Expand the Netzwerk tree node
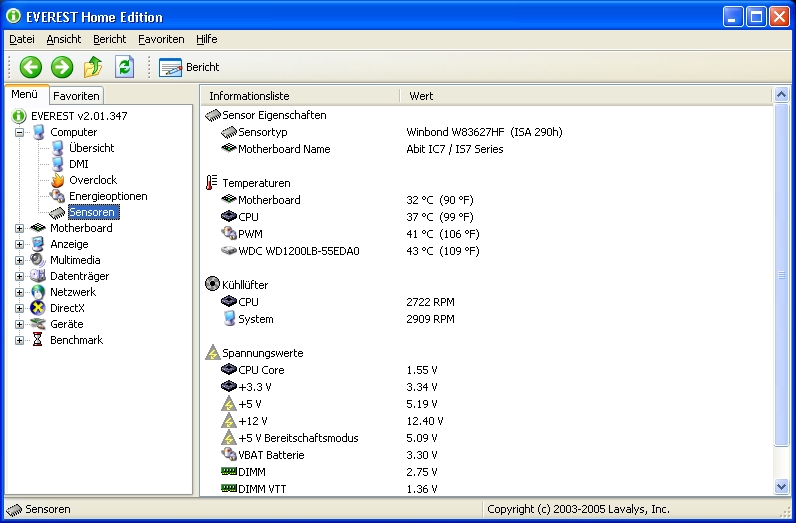This screenshot has width=796, height=523. coord(19,292)
